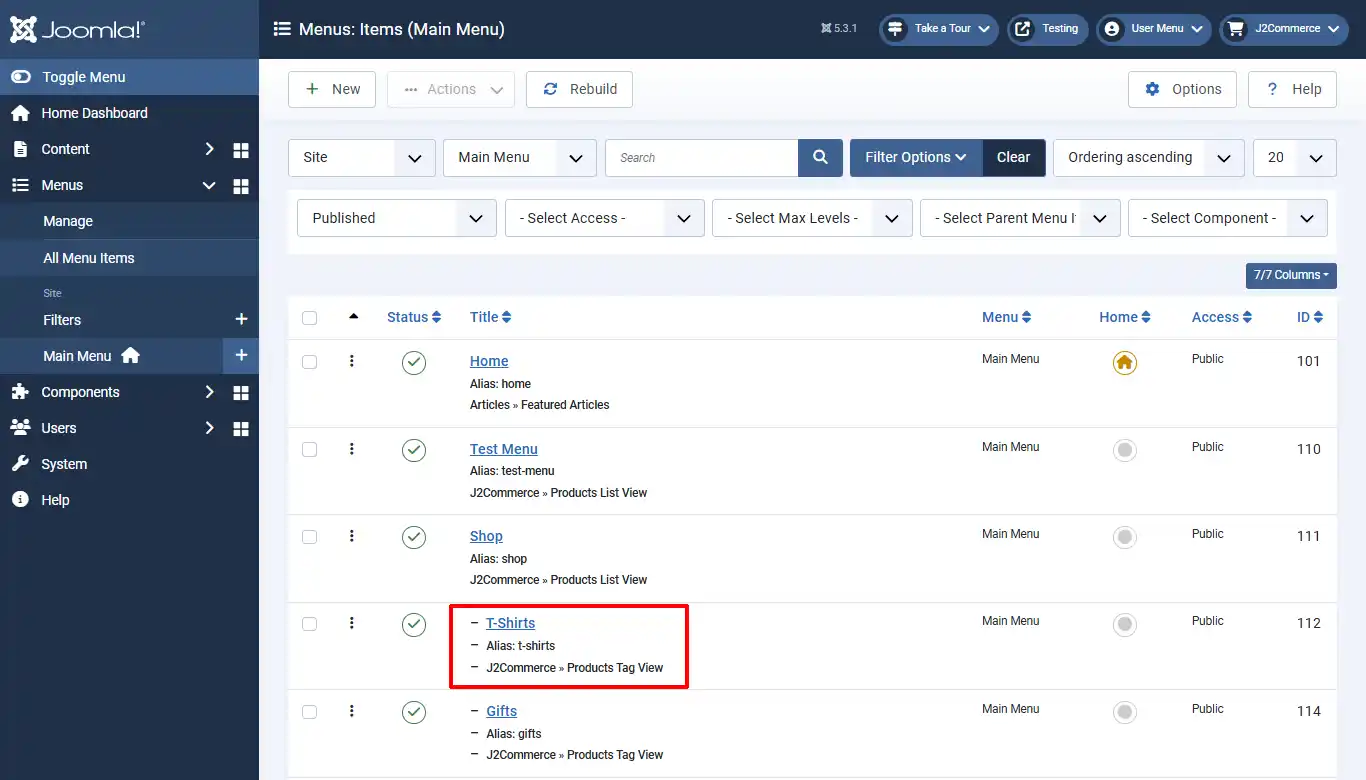Screen dimensions: 1366x780
Task: Sort by the Access column
Action: [1222, 317]
